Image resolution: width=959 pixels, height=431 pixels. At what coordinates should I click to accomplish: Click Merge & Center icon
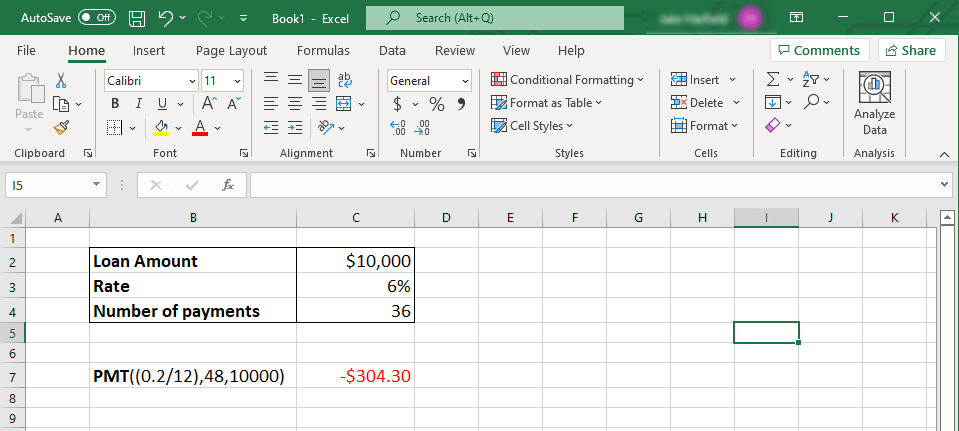click(x=344, y=104)
